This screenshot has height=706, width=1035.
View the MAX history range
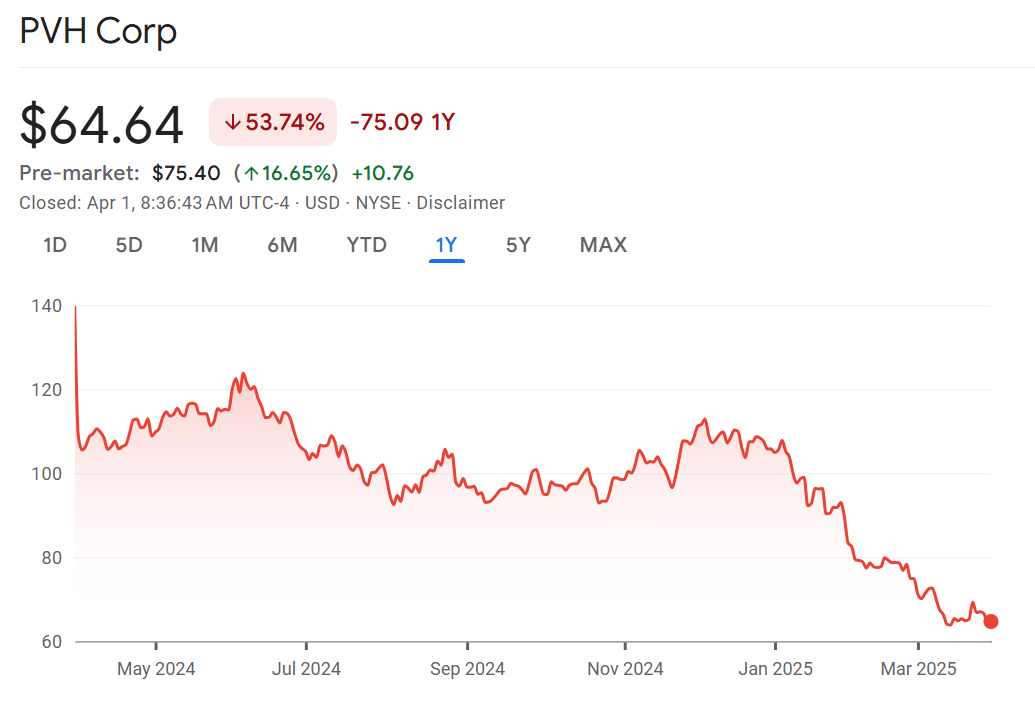click(603, 245)
